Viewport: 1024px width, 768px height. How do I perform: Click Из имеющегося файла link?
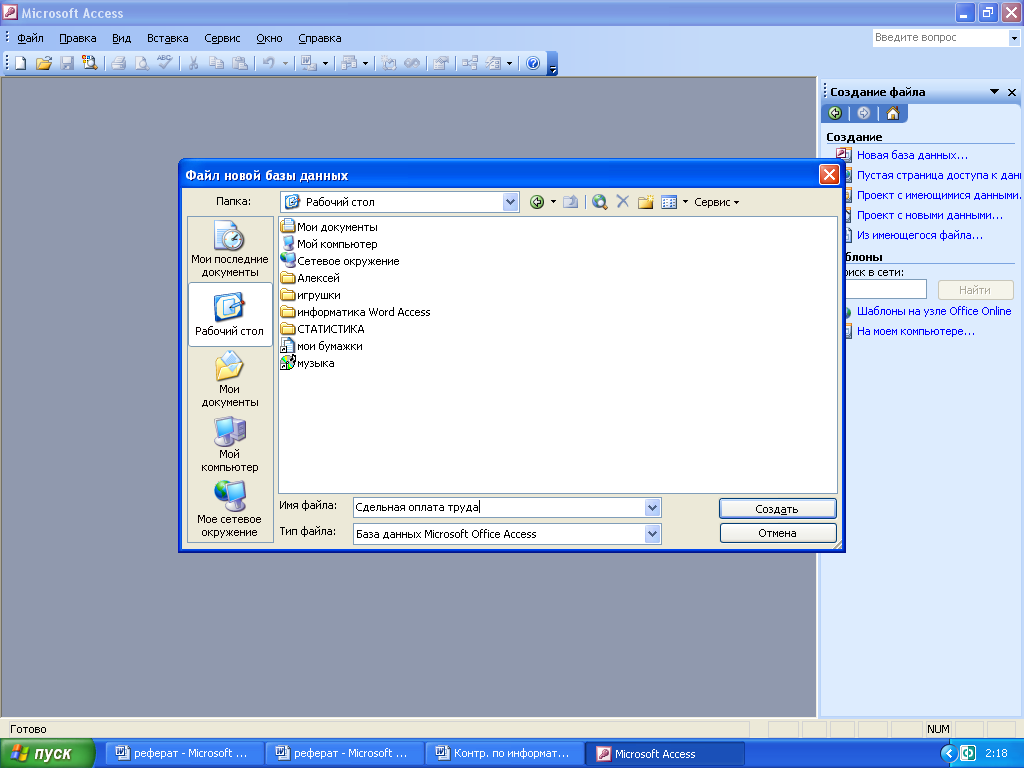click(920, 235)
